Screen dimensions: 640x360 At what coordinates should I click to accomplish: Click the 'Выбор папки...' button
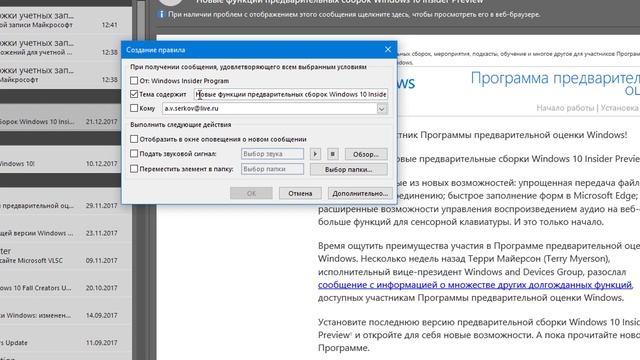click(x=349, y=169)
